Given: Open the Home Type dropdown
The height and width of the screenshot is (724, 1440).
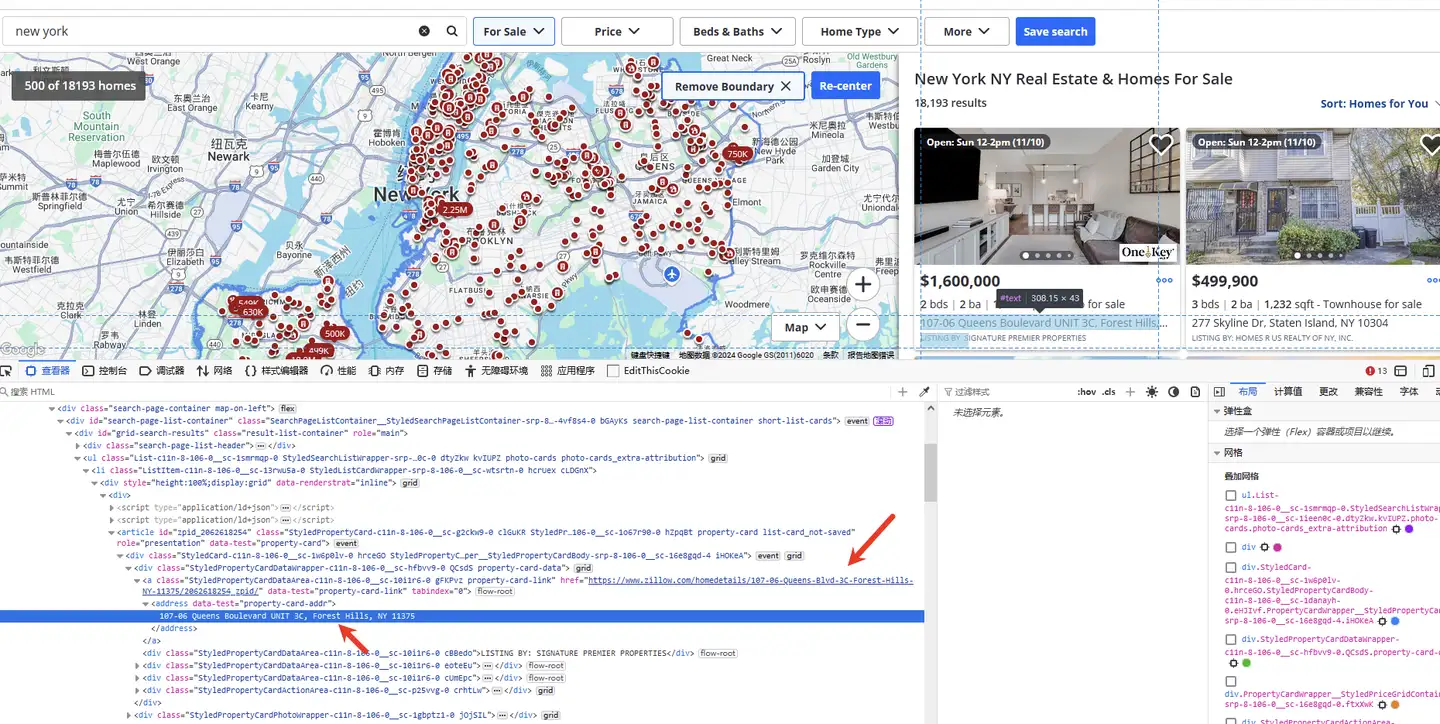Looking at the screenshot, I should coord(860,31).
